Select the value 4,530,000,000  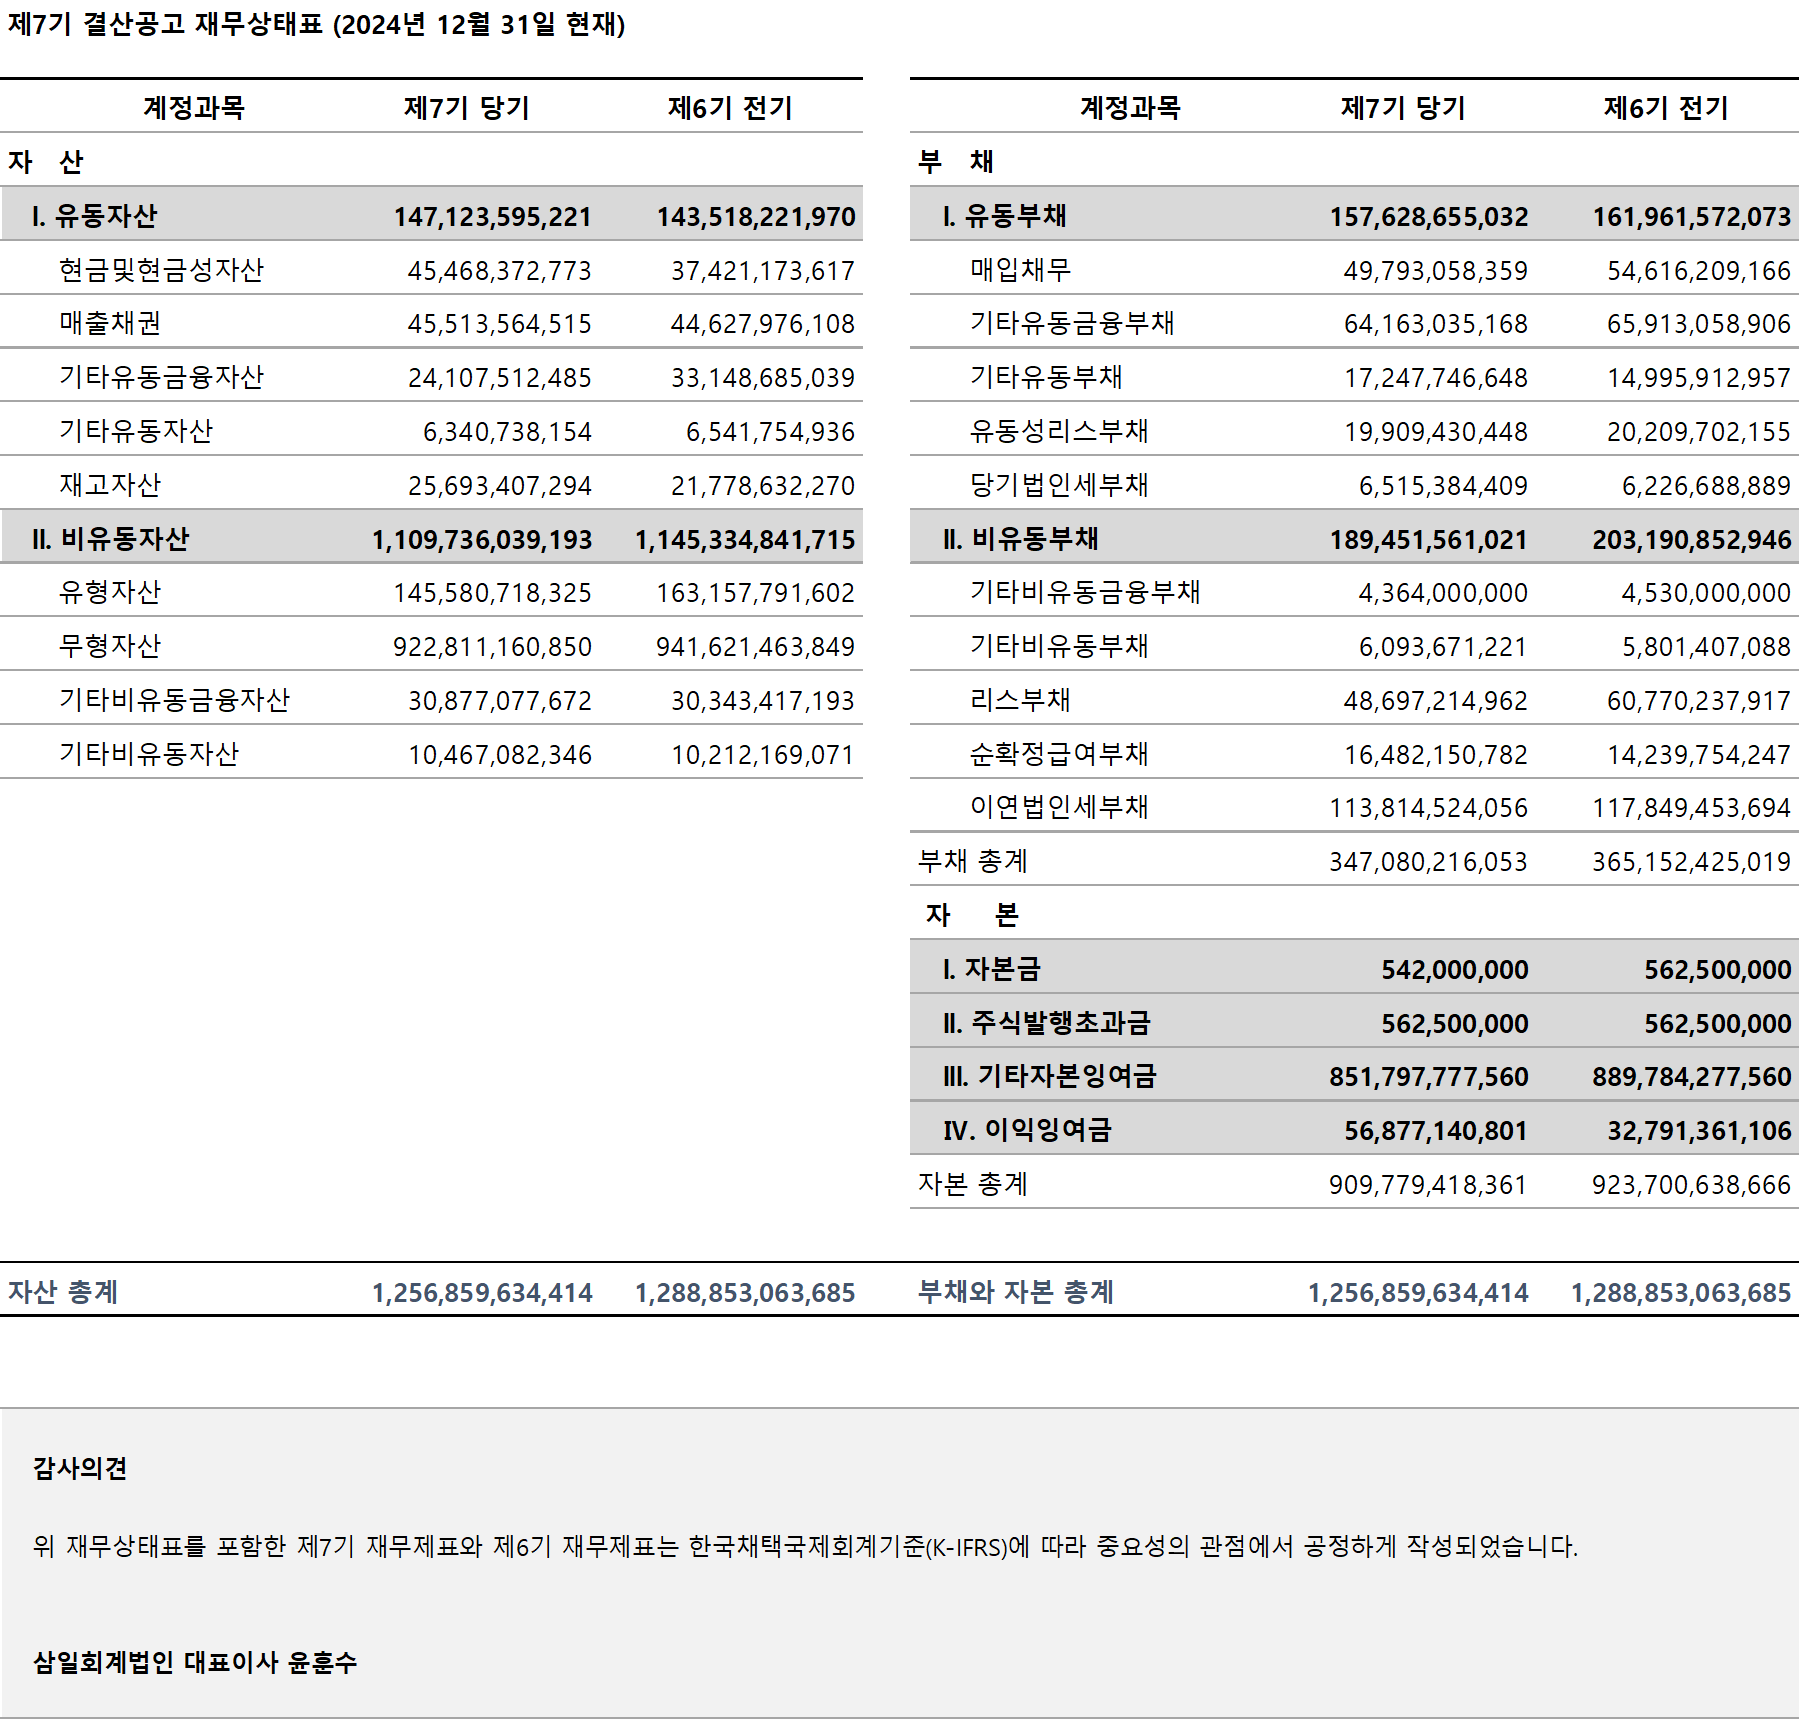[x=1707, y=593]
